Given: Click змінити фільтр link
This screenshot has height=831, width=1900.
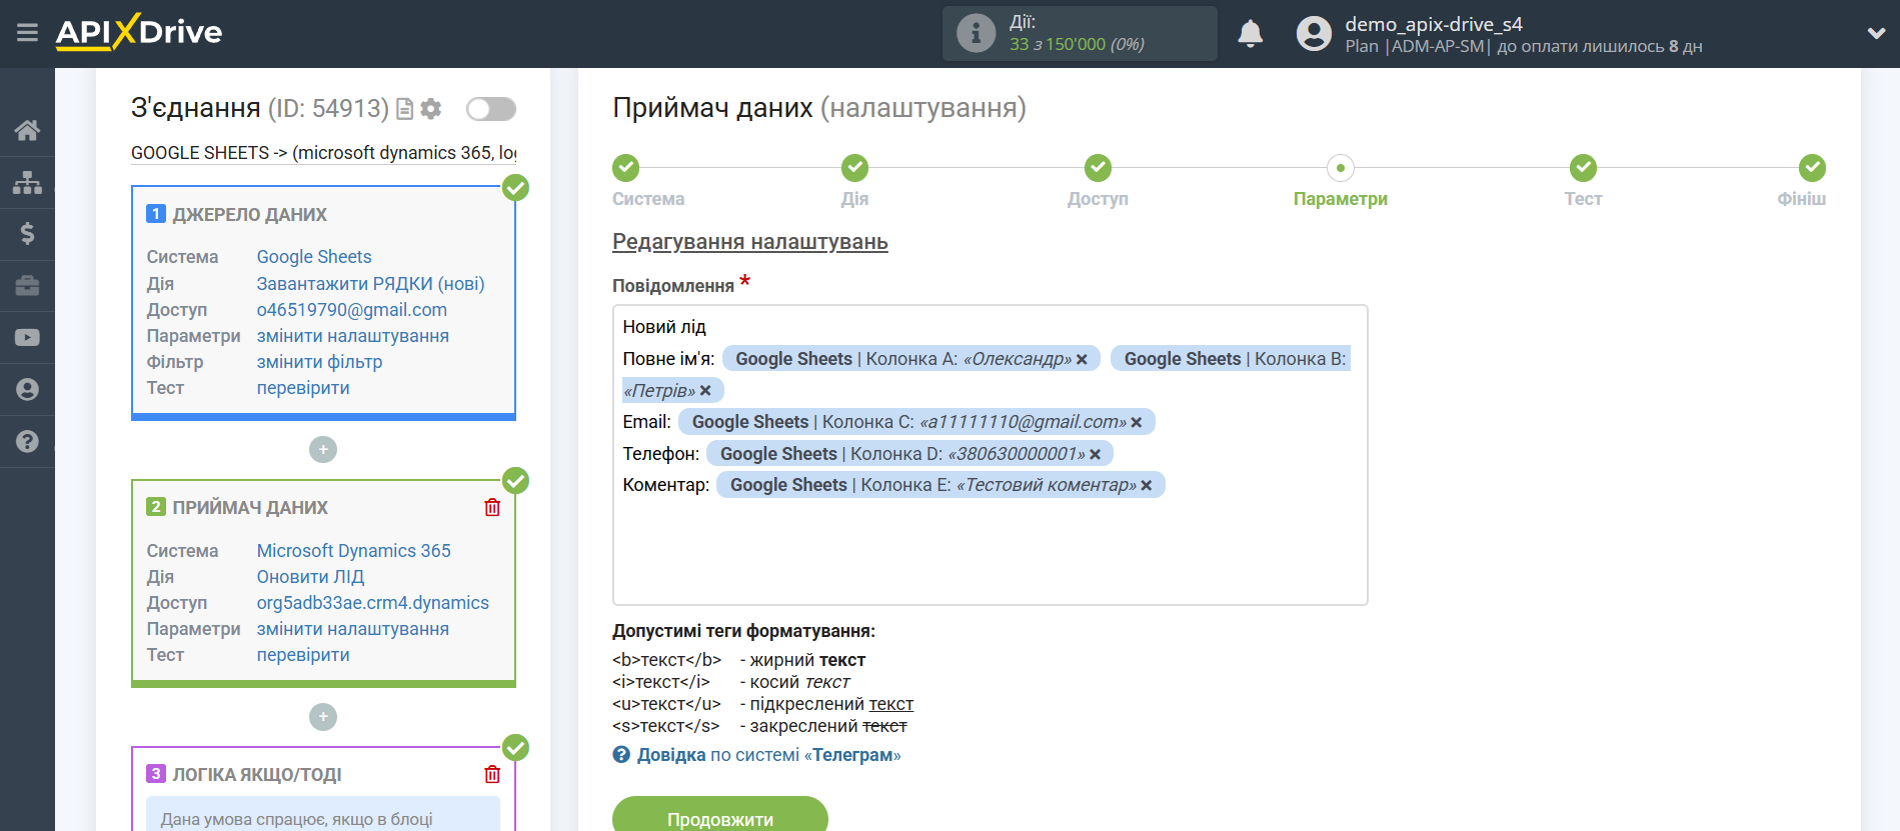Looking at the screenshot, I should (x=319, y=362).
